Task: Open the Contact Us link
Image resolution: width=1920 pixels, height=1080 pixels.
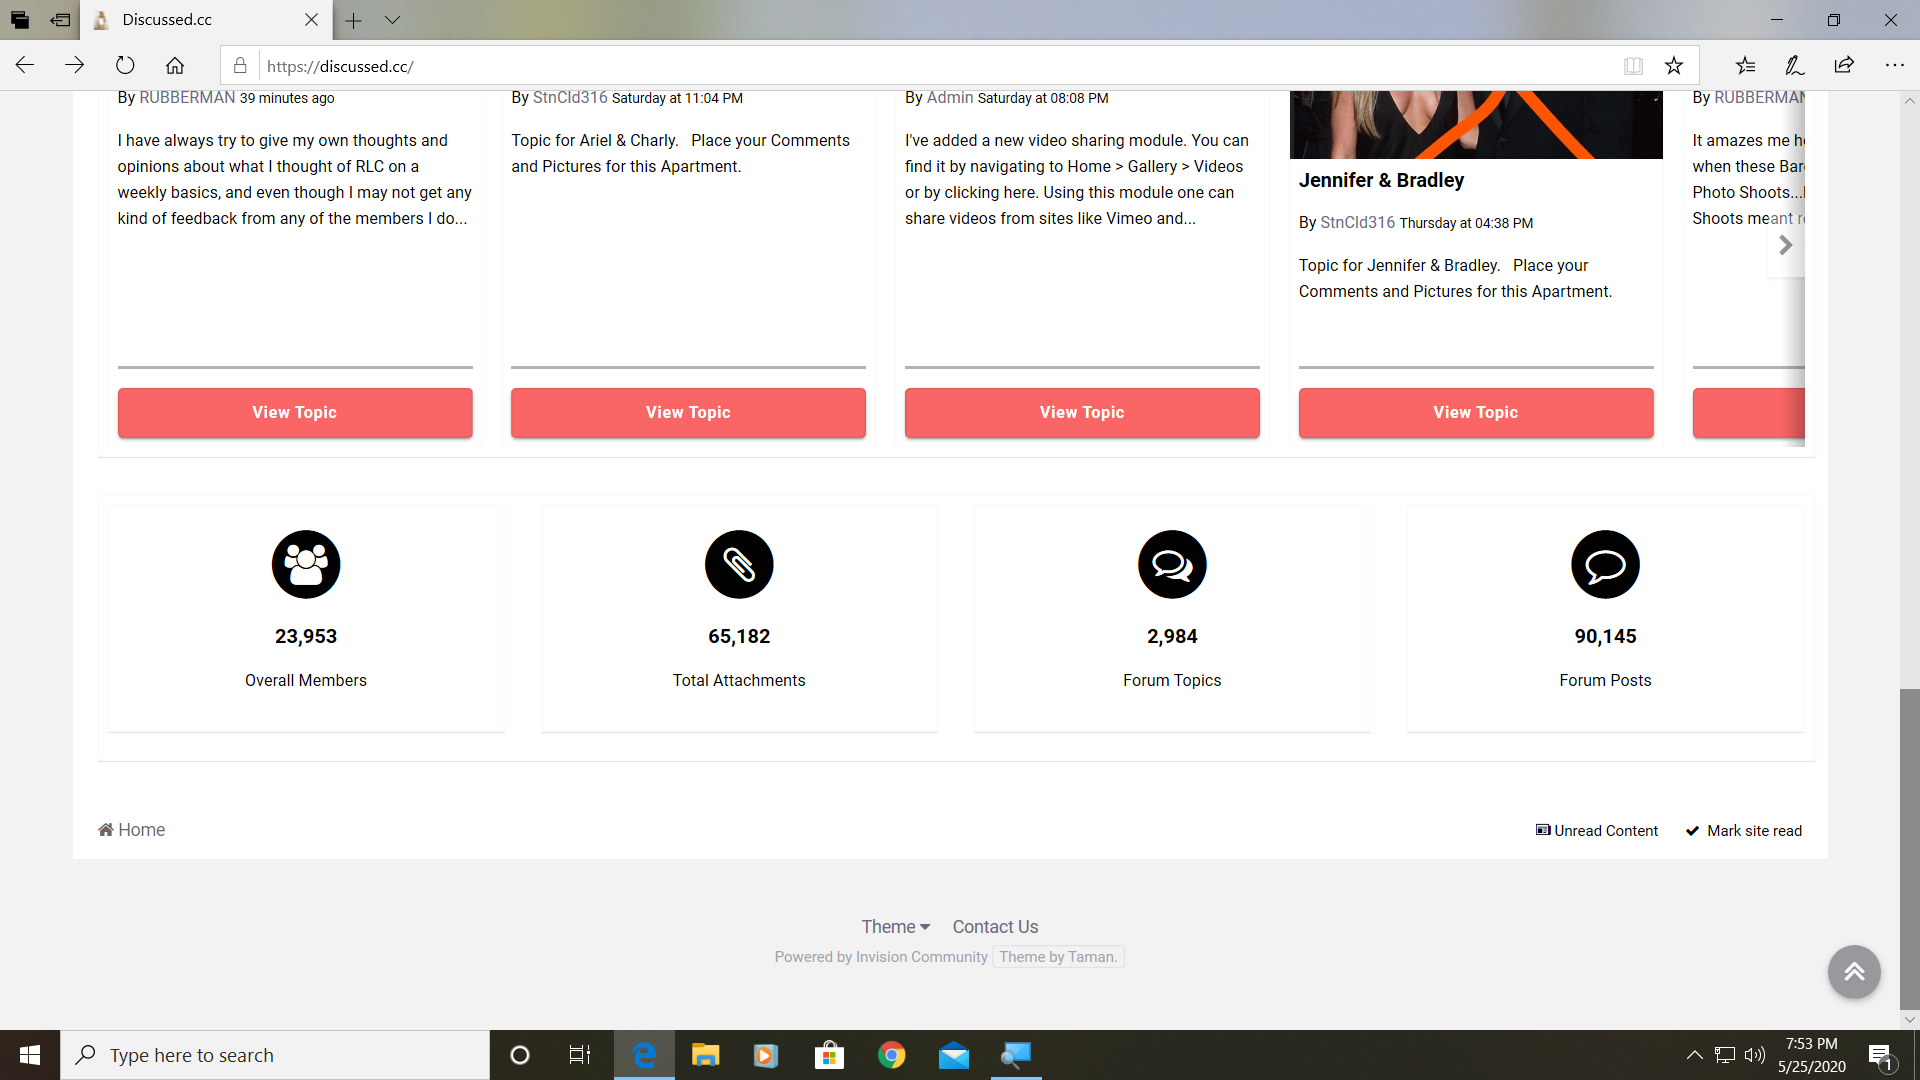Action: click(995, 927)
